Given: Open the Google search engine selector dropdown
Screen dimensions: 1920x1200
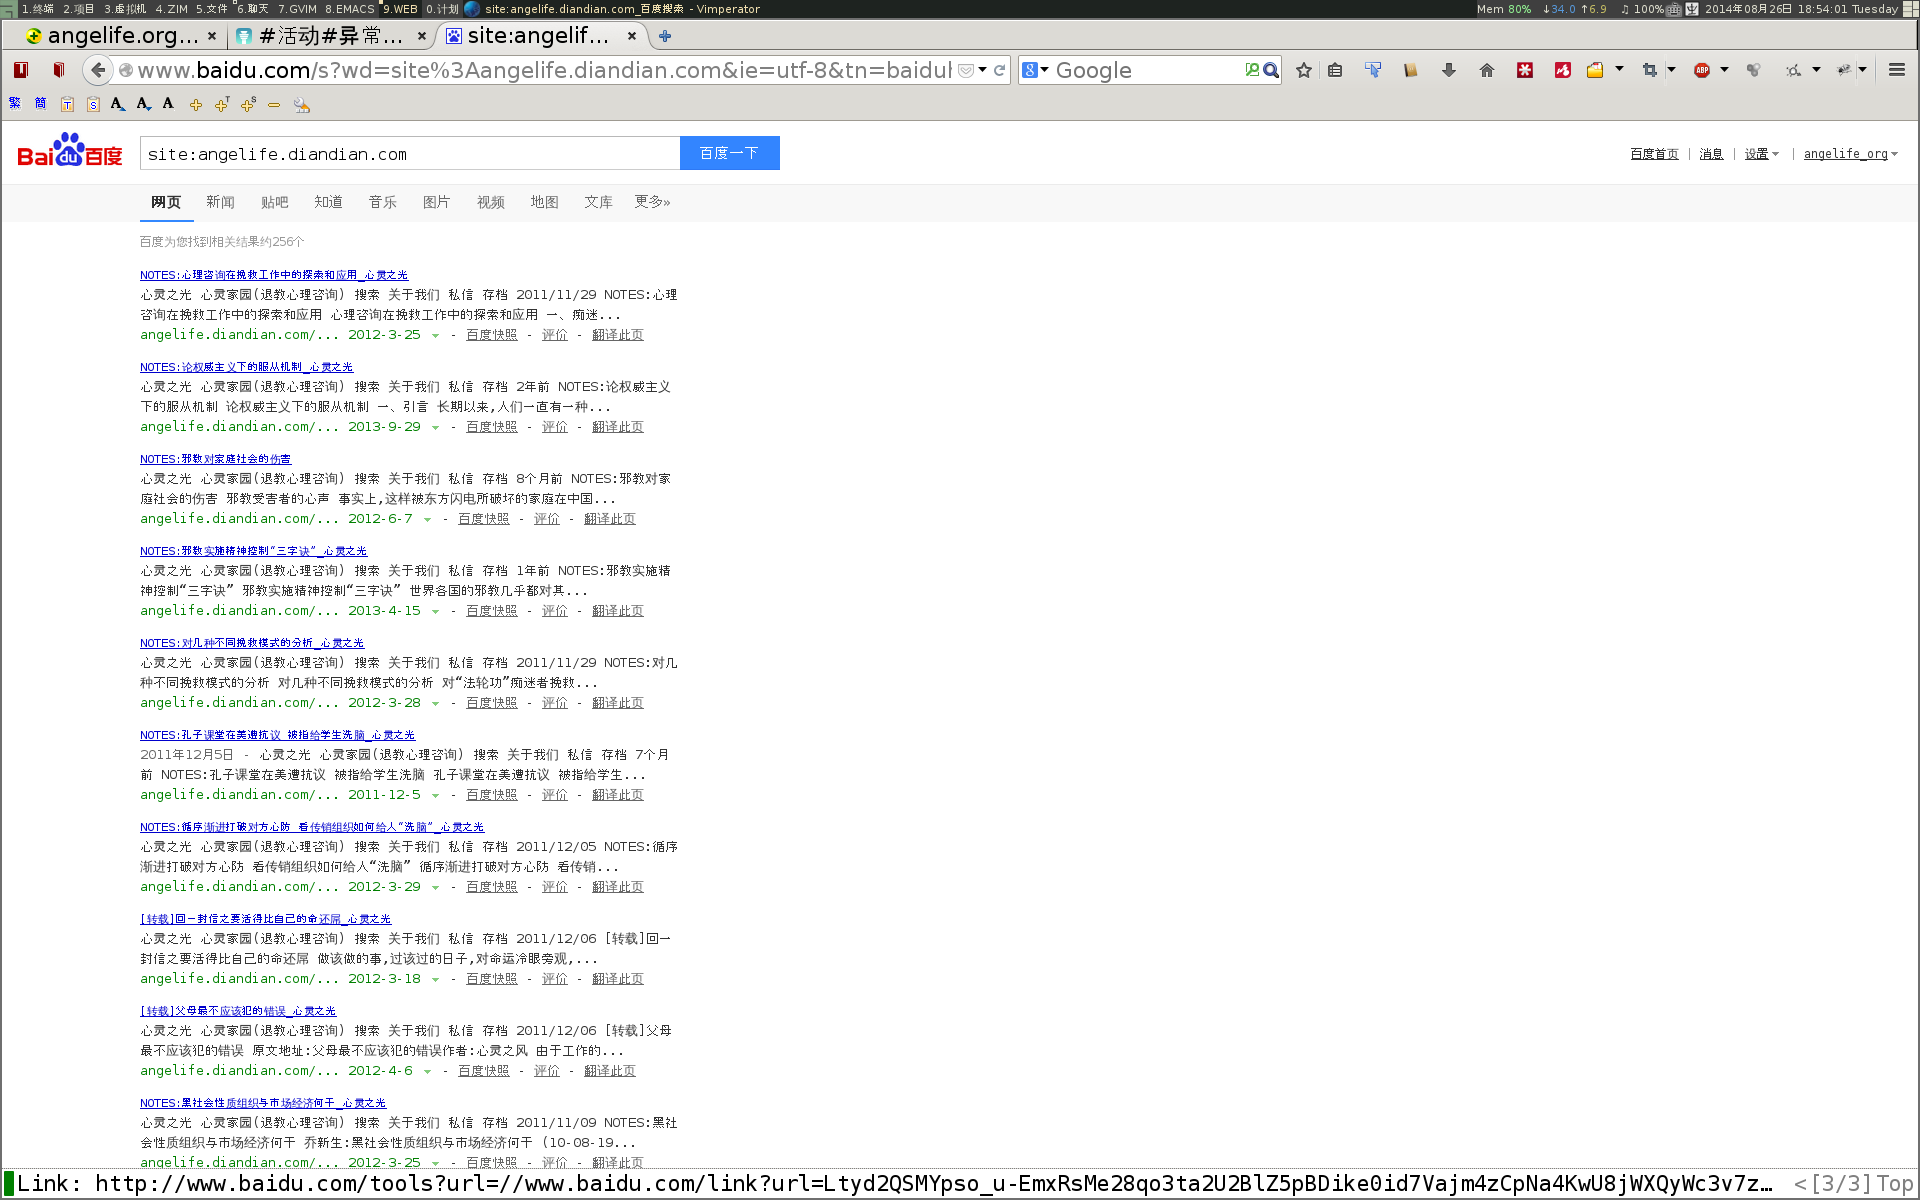Looking at the screenshot, I should coord(1036,70).
